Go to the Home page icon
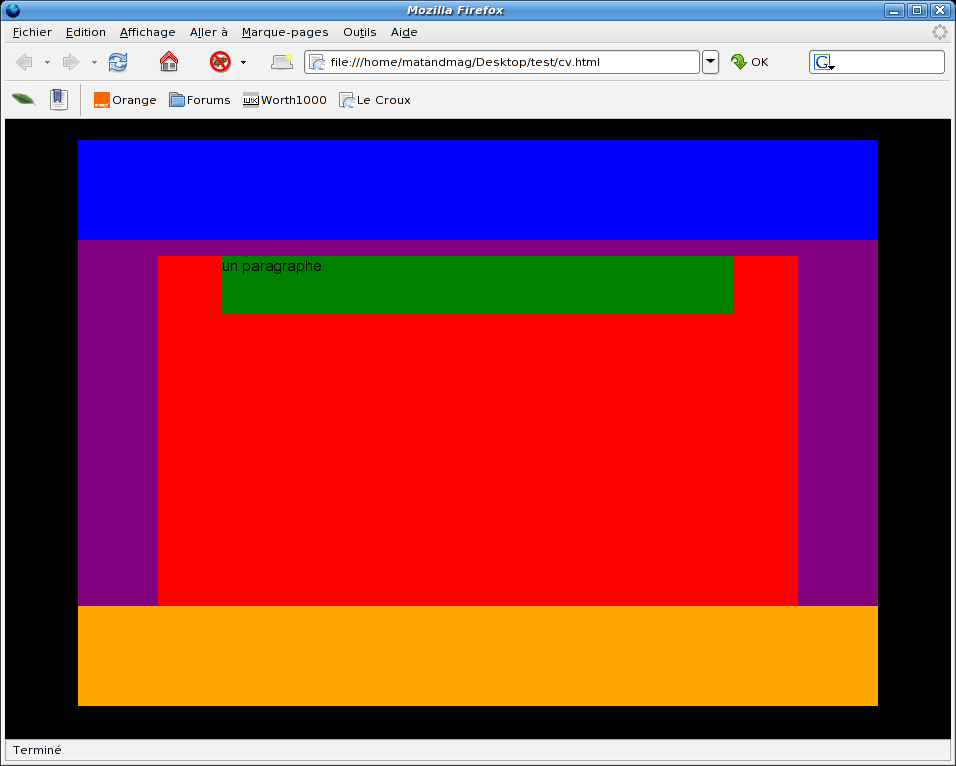Screen dimensions: 956x766 click(x=169, y=62)
